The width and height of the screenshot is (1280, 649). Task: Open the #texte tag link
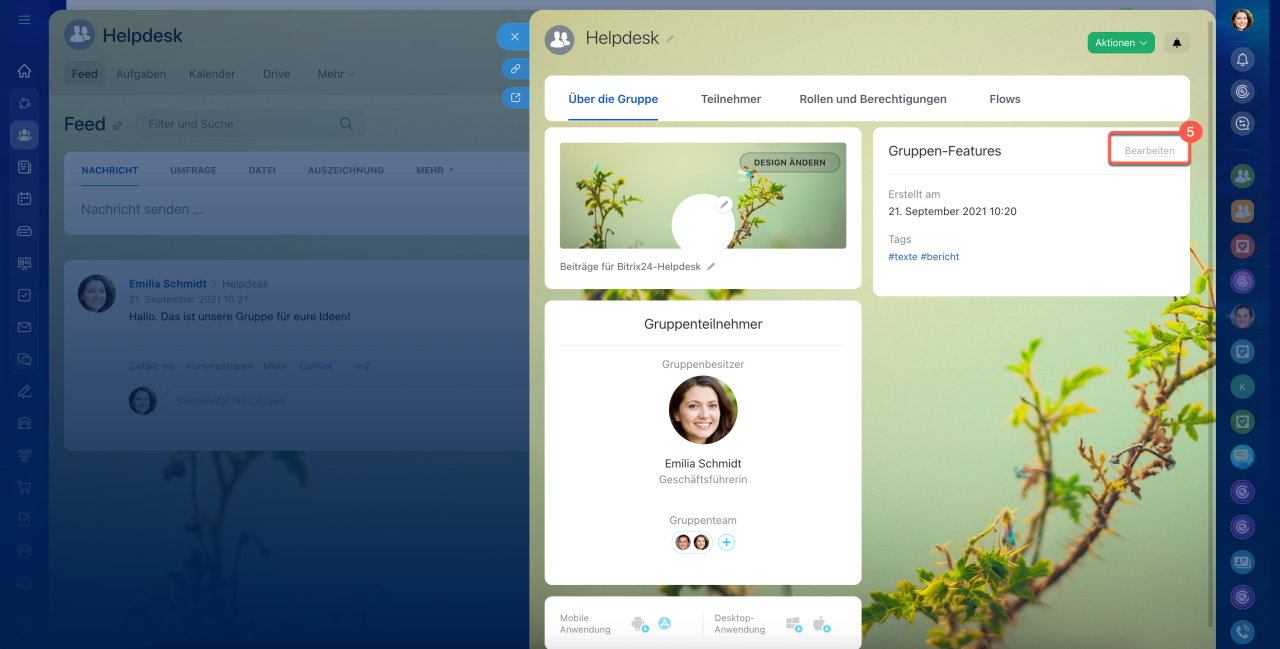(902, 257)
